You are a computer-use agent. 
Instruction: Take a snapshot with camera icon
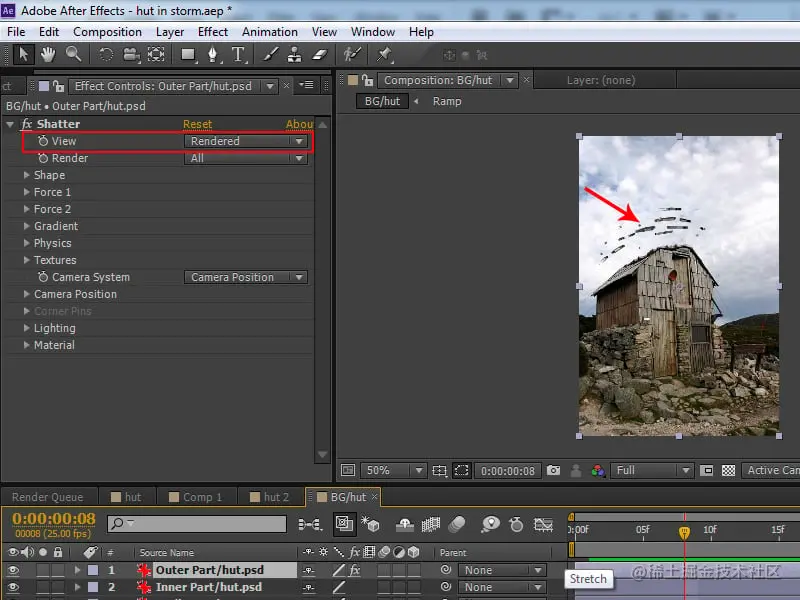click(553, 470)
